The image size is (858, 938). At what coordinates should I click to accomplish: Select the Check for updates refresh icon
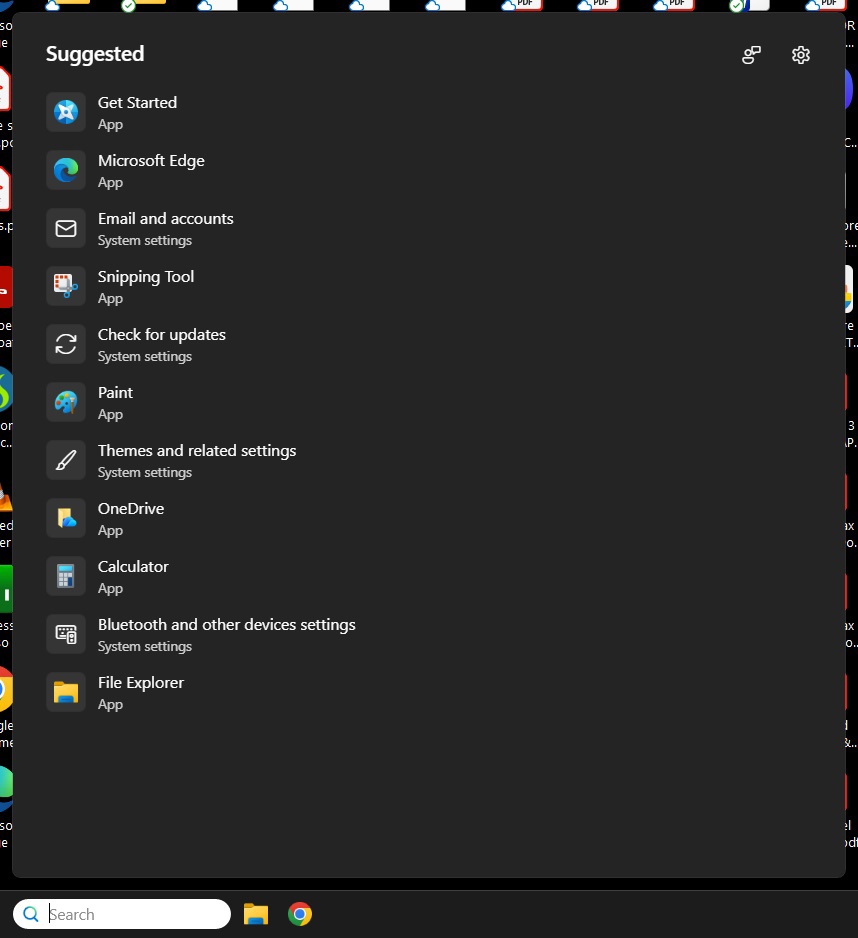coord(66,344)
